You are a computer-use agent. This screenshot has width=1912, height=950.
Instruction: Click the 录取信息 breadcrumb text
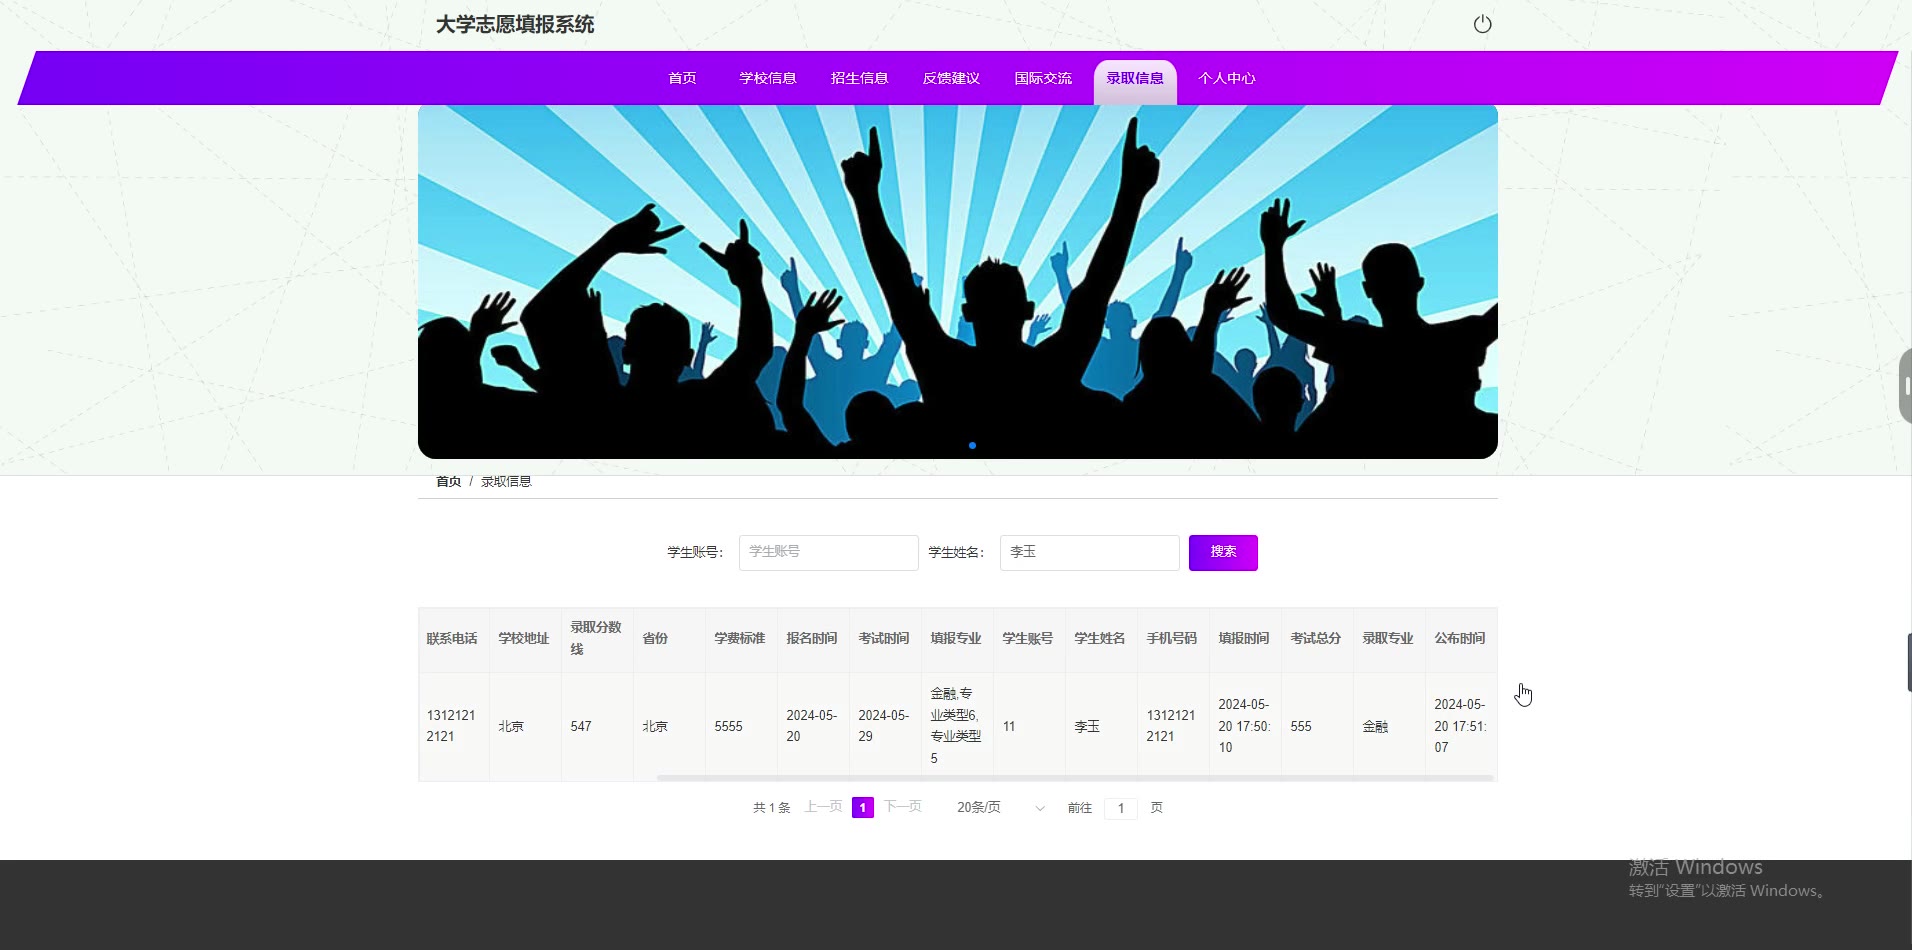tap(506, 481)
